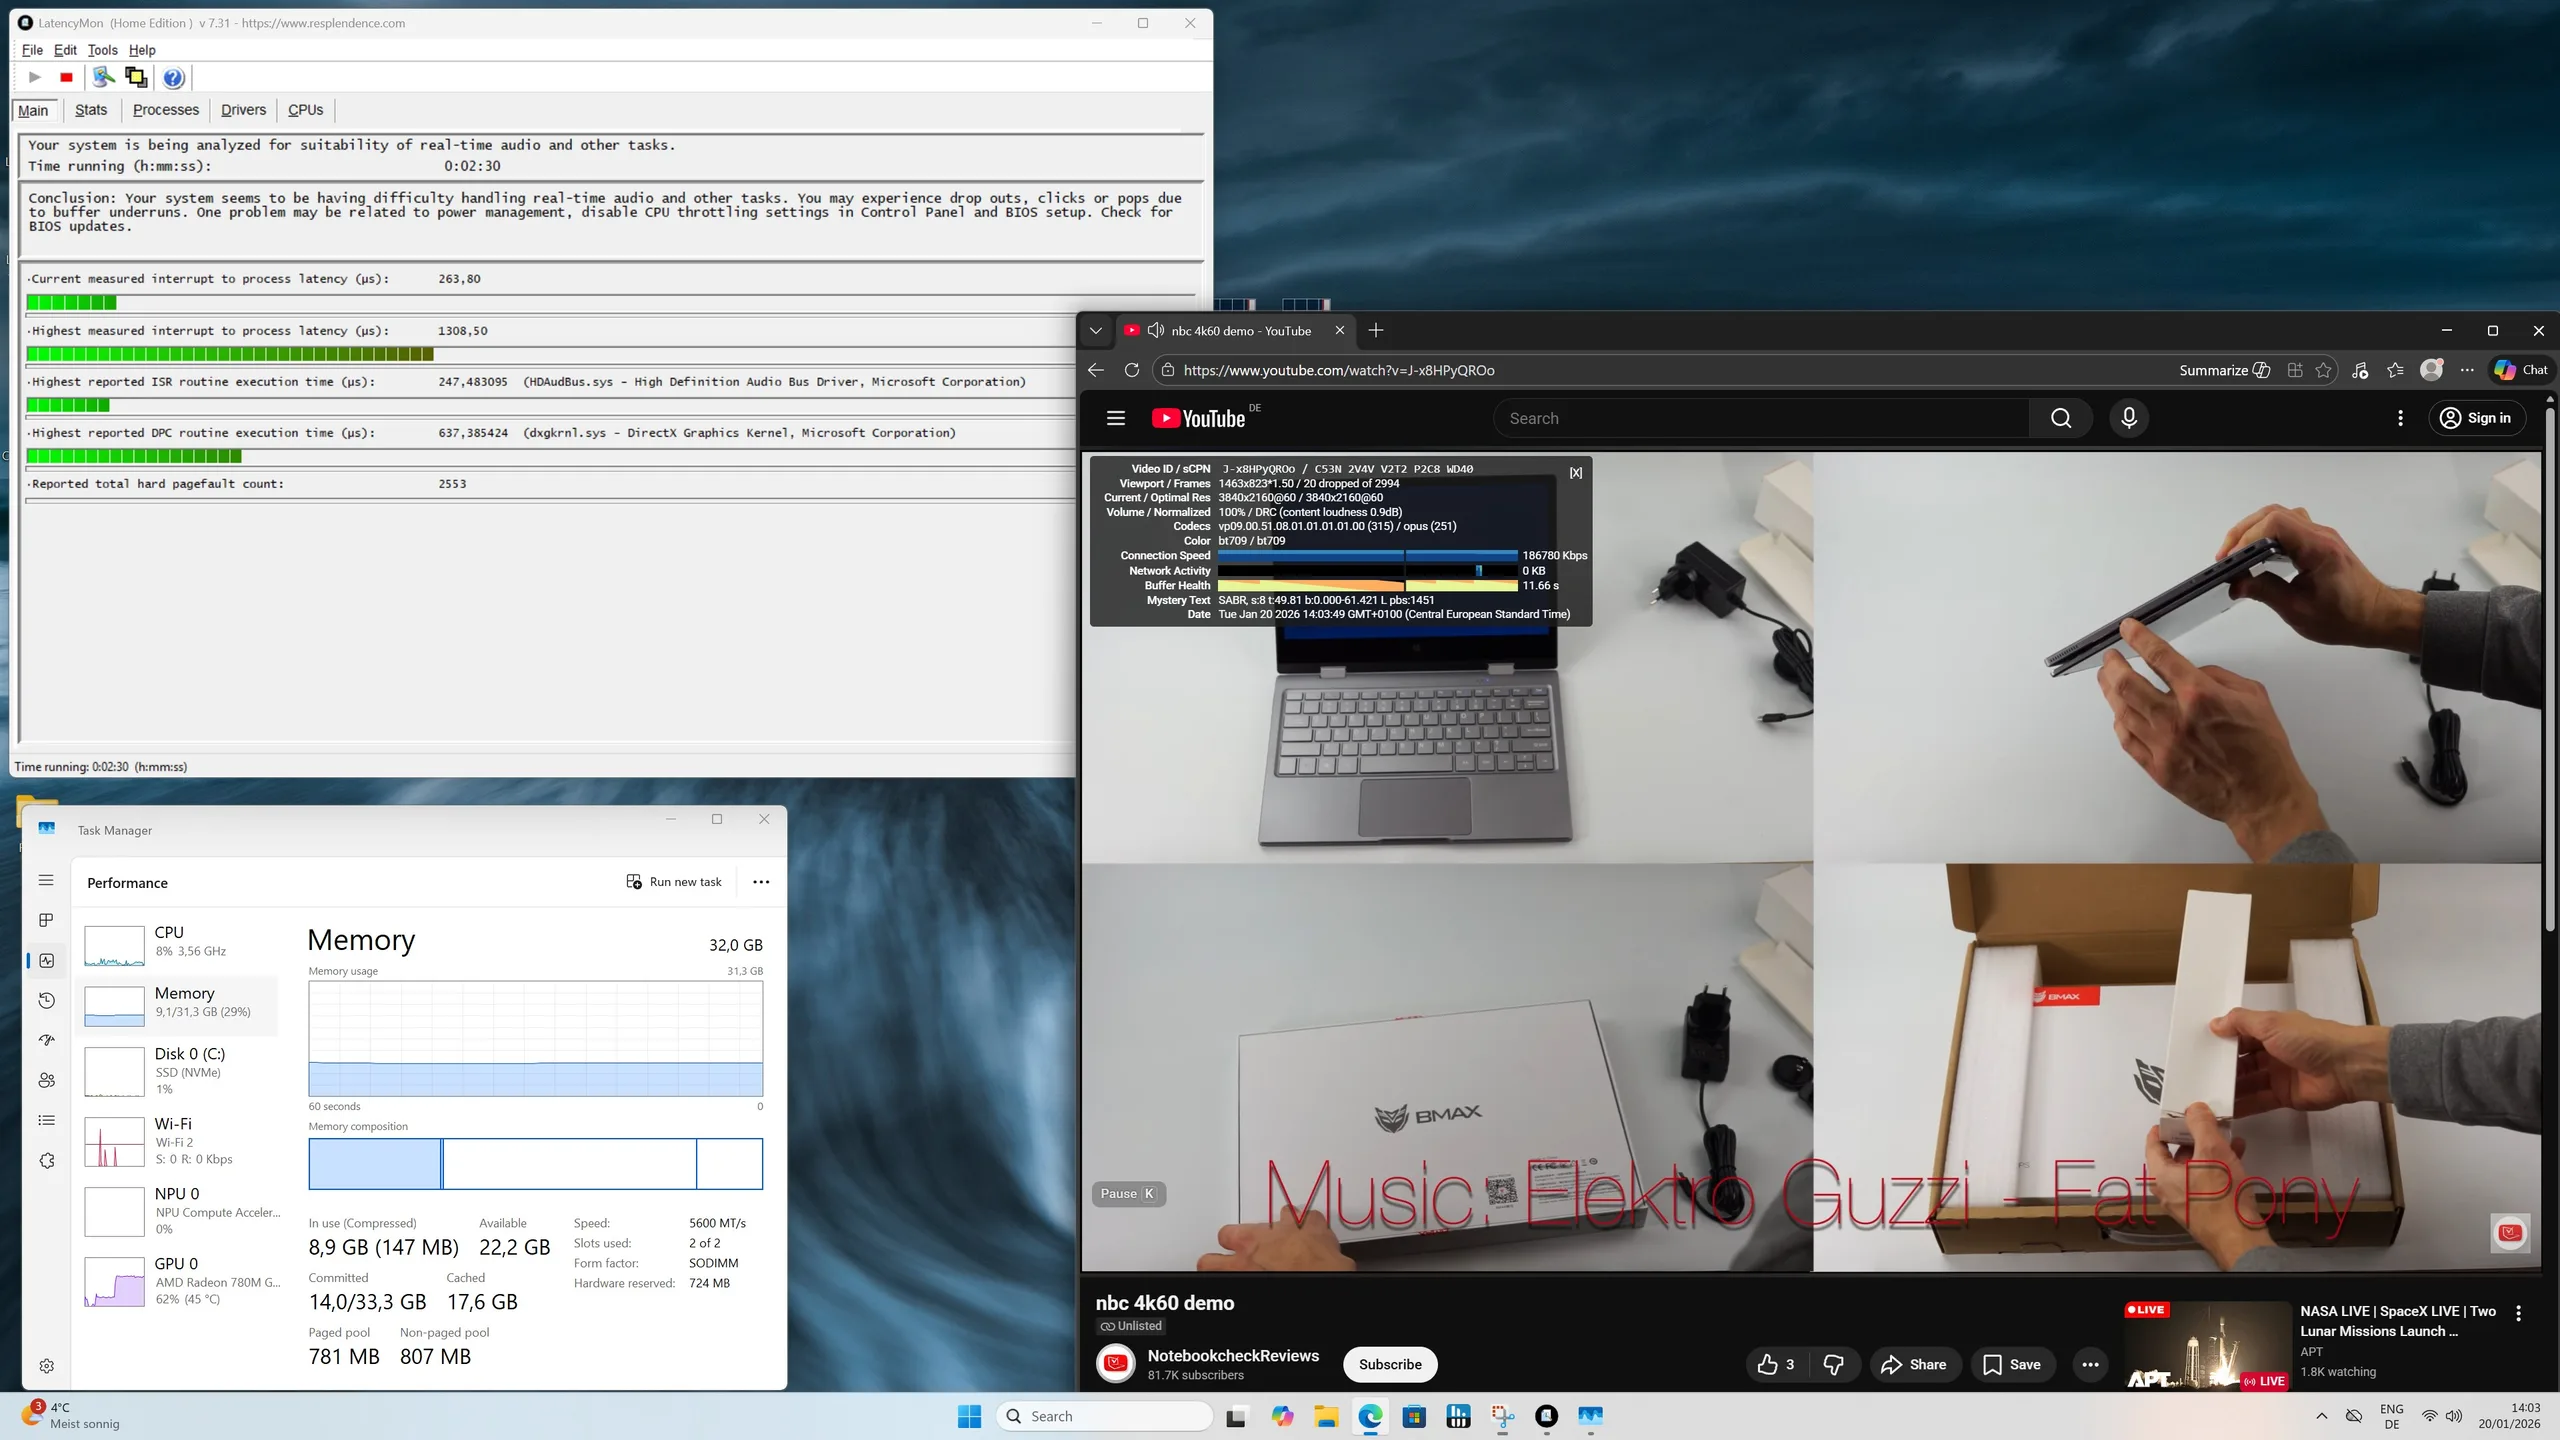Open Task Manager App history sidebar icon
Image resolution: width=2560 pixels, height=1440 pixels.
[x=46, y=1000]
